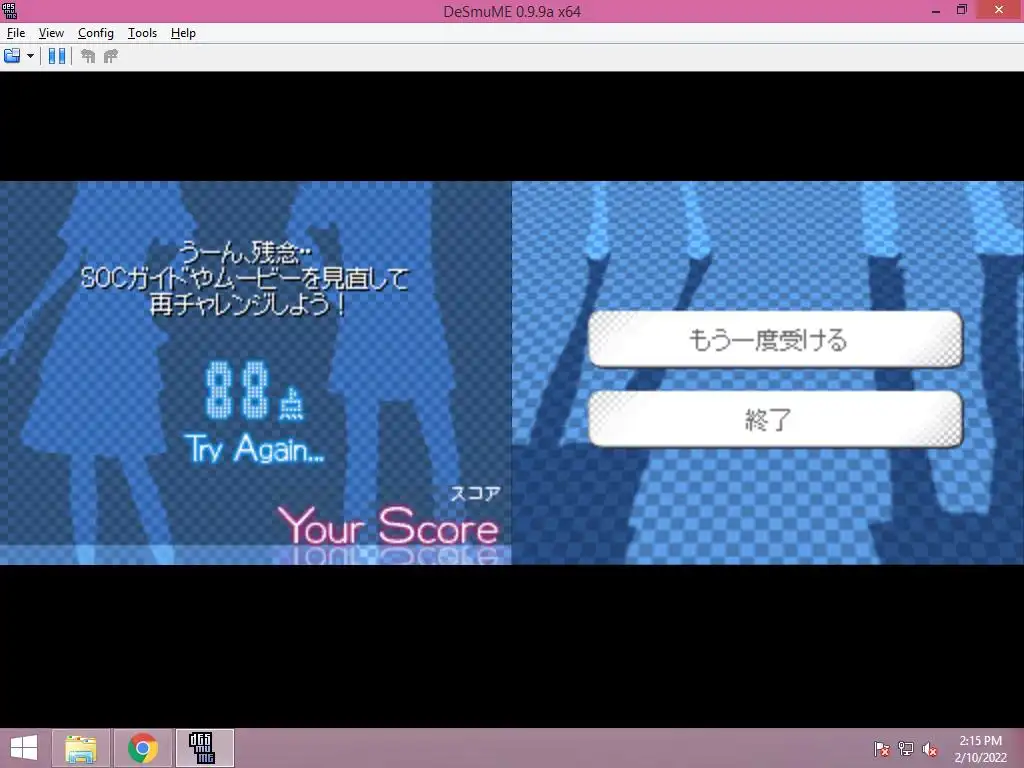
Task: Click the rotate right toolbar icon
Action: tap(111, 56)
